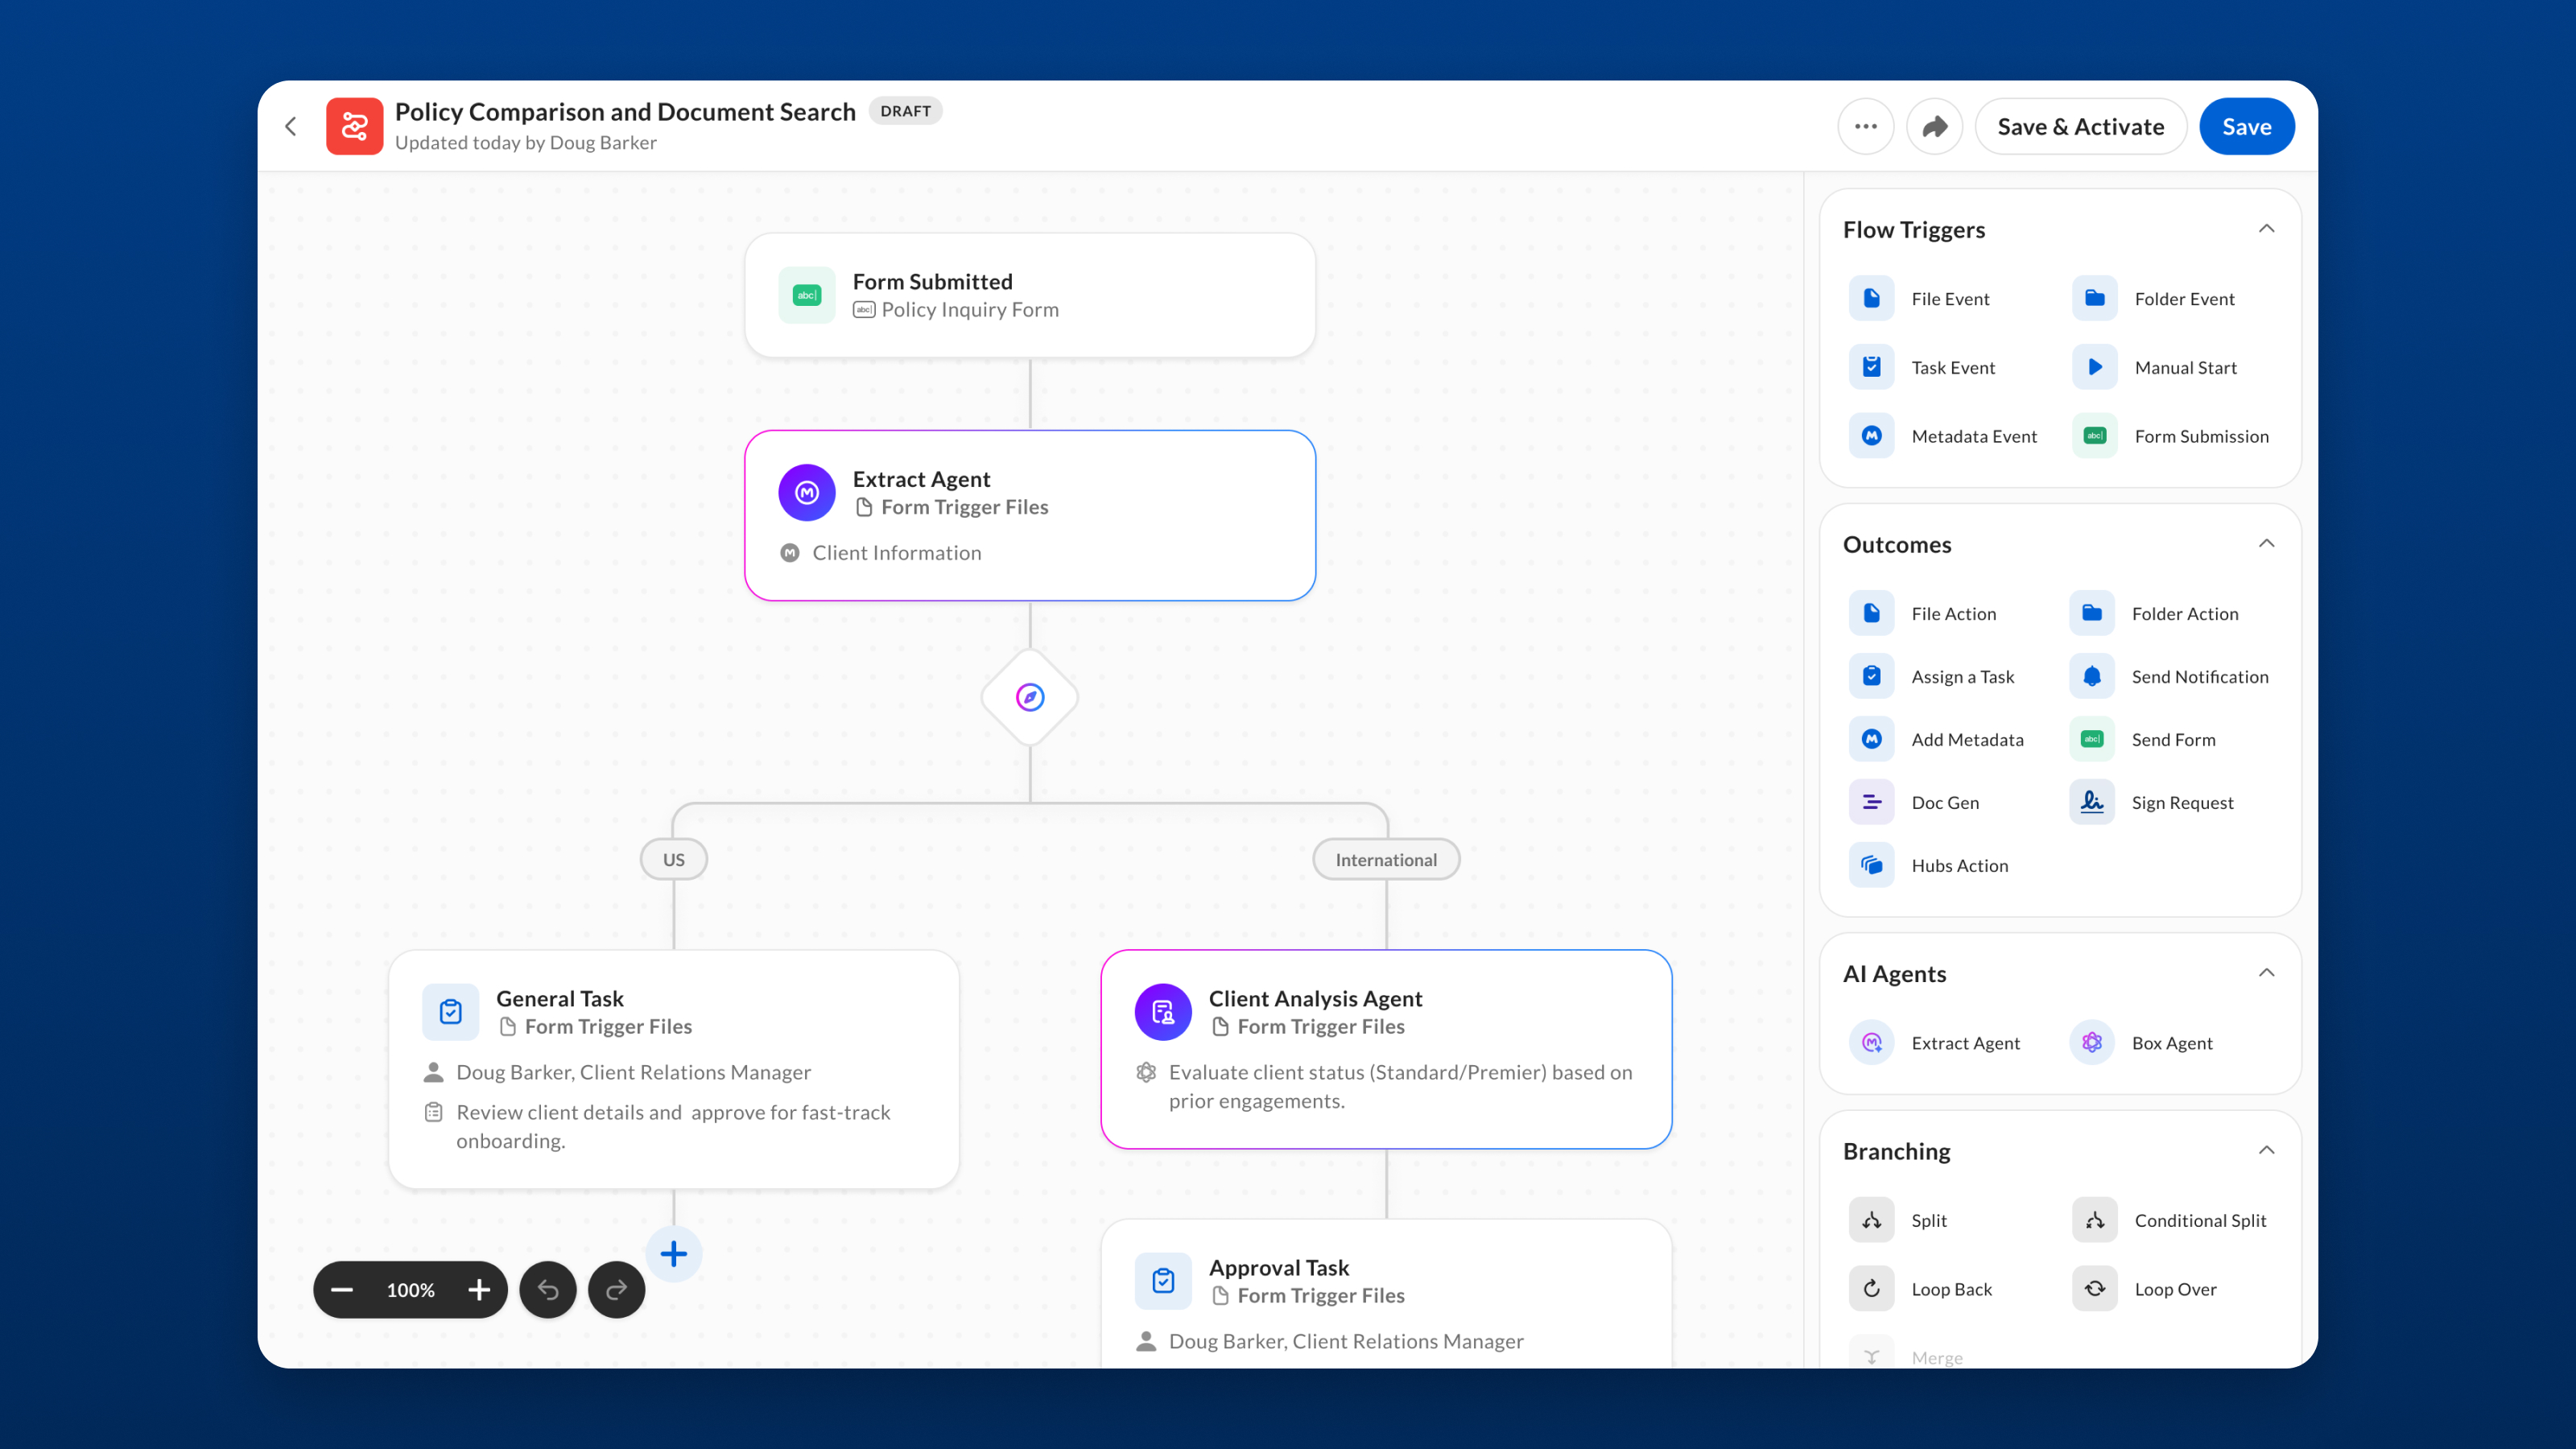Click the DRAFT status badge
The height and width of the screenshot is (1449, 2576).
[x=905, y=111]
